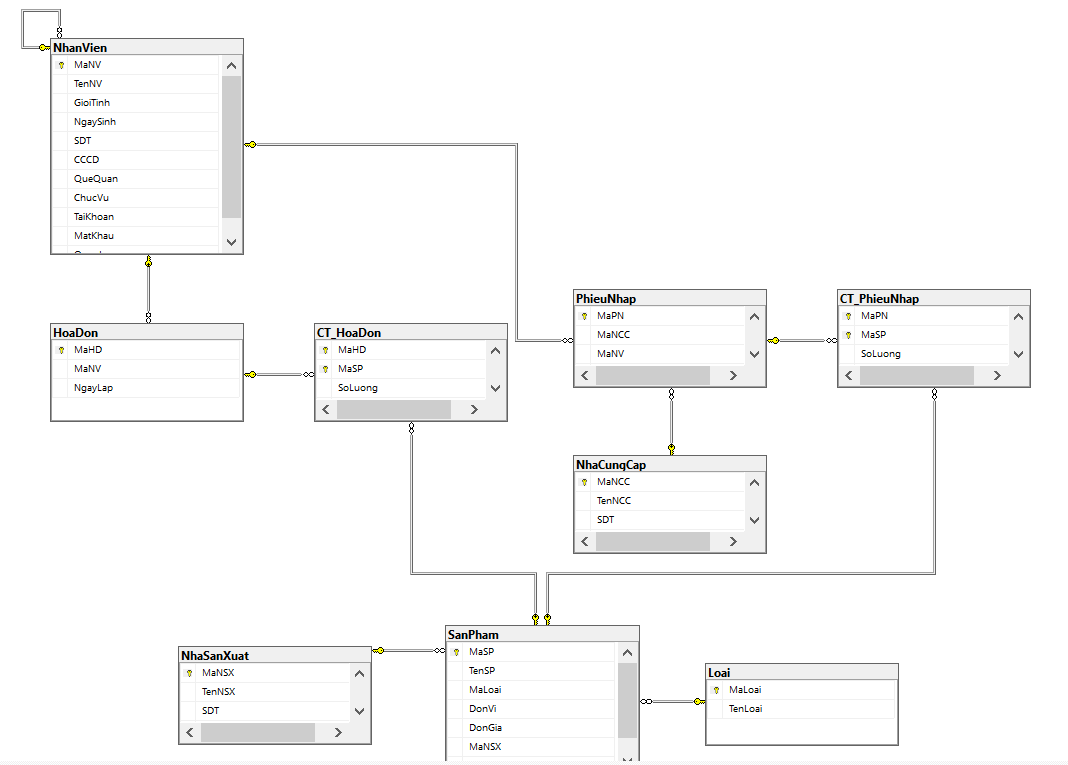This screenshot has height=765, width=1068.
Task: Click the left arrow of CT_HoaDon's horizontal scrollbar
Action: pos(326,409)
